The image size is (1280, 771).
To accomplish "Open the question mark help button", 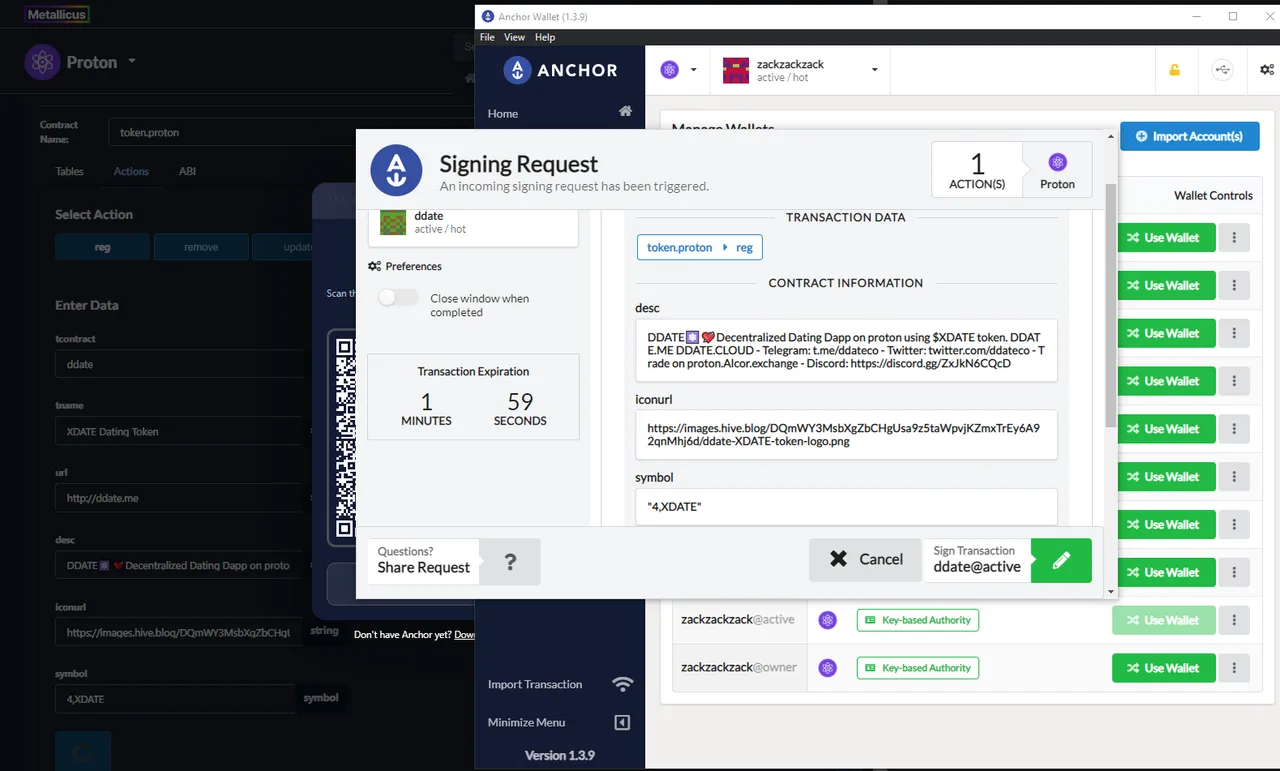I will pyautogui.click(x=510, y=561).
